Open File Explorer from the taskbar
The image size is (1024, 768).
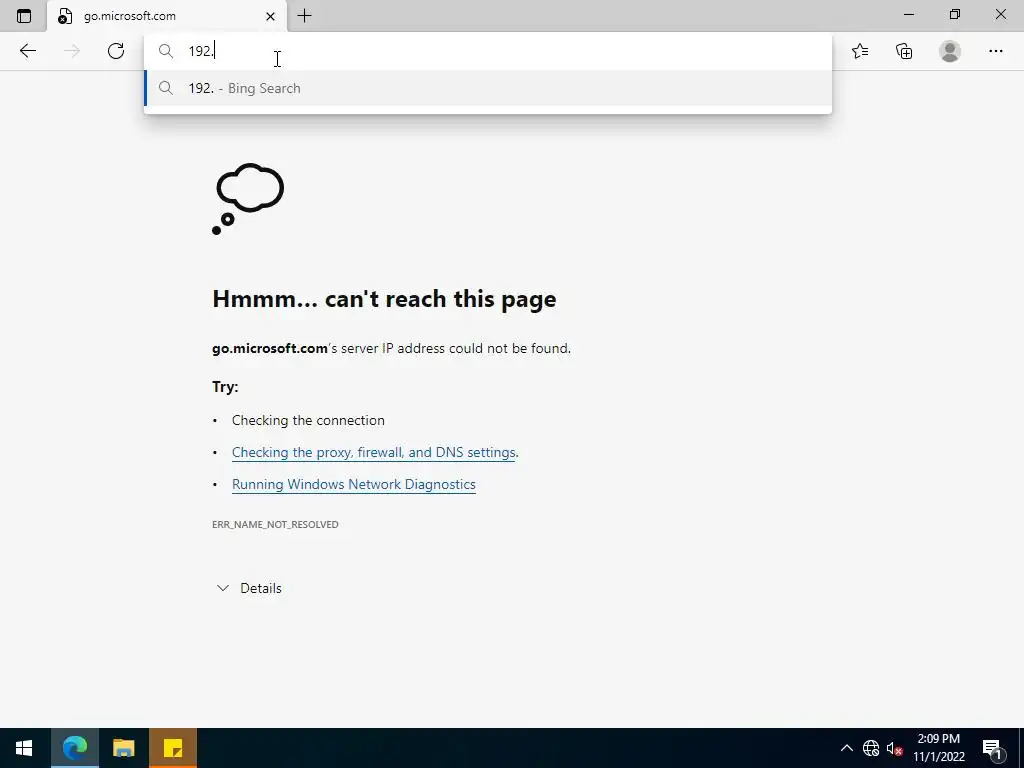123,748
